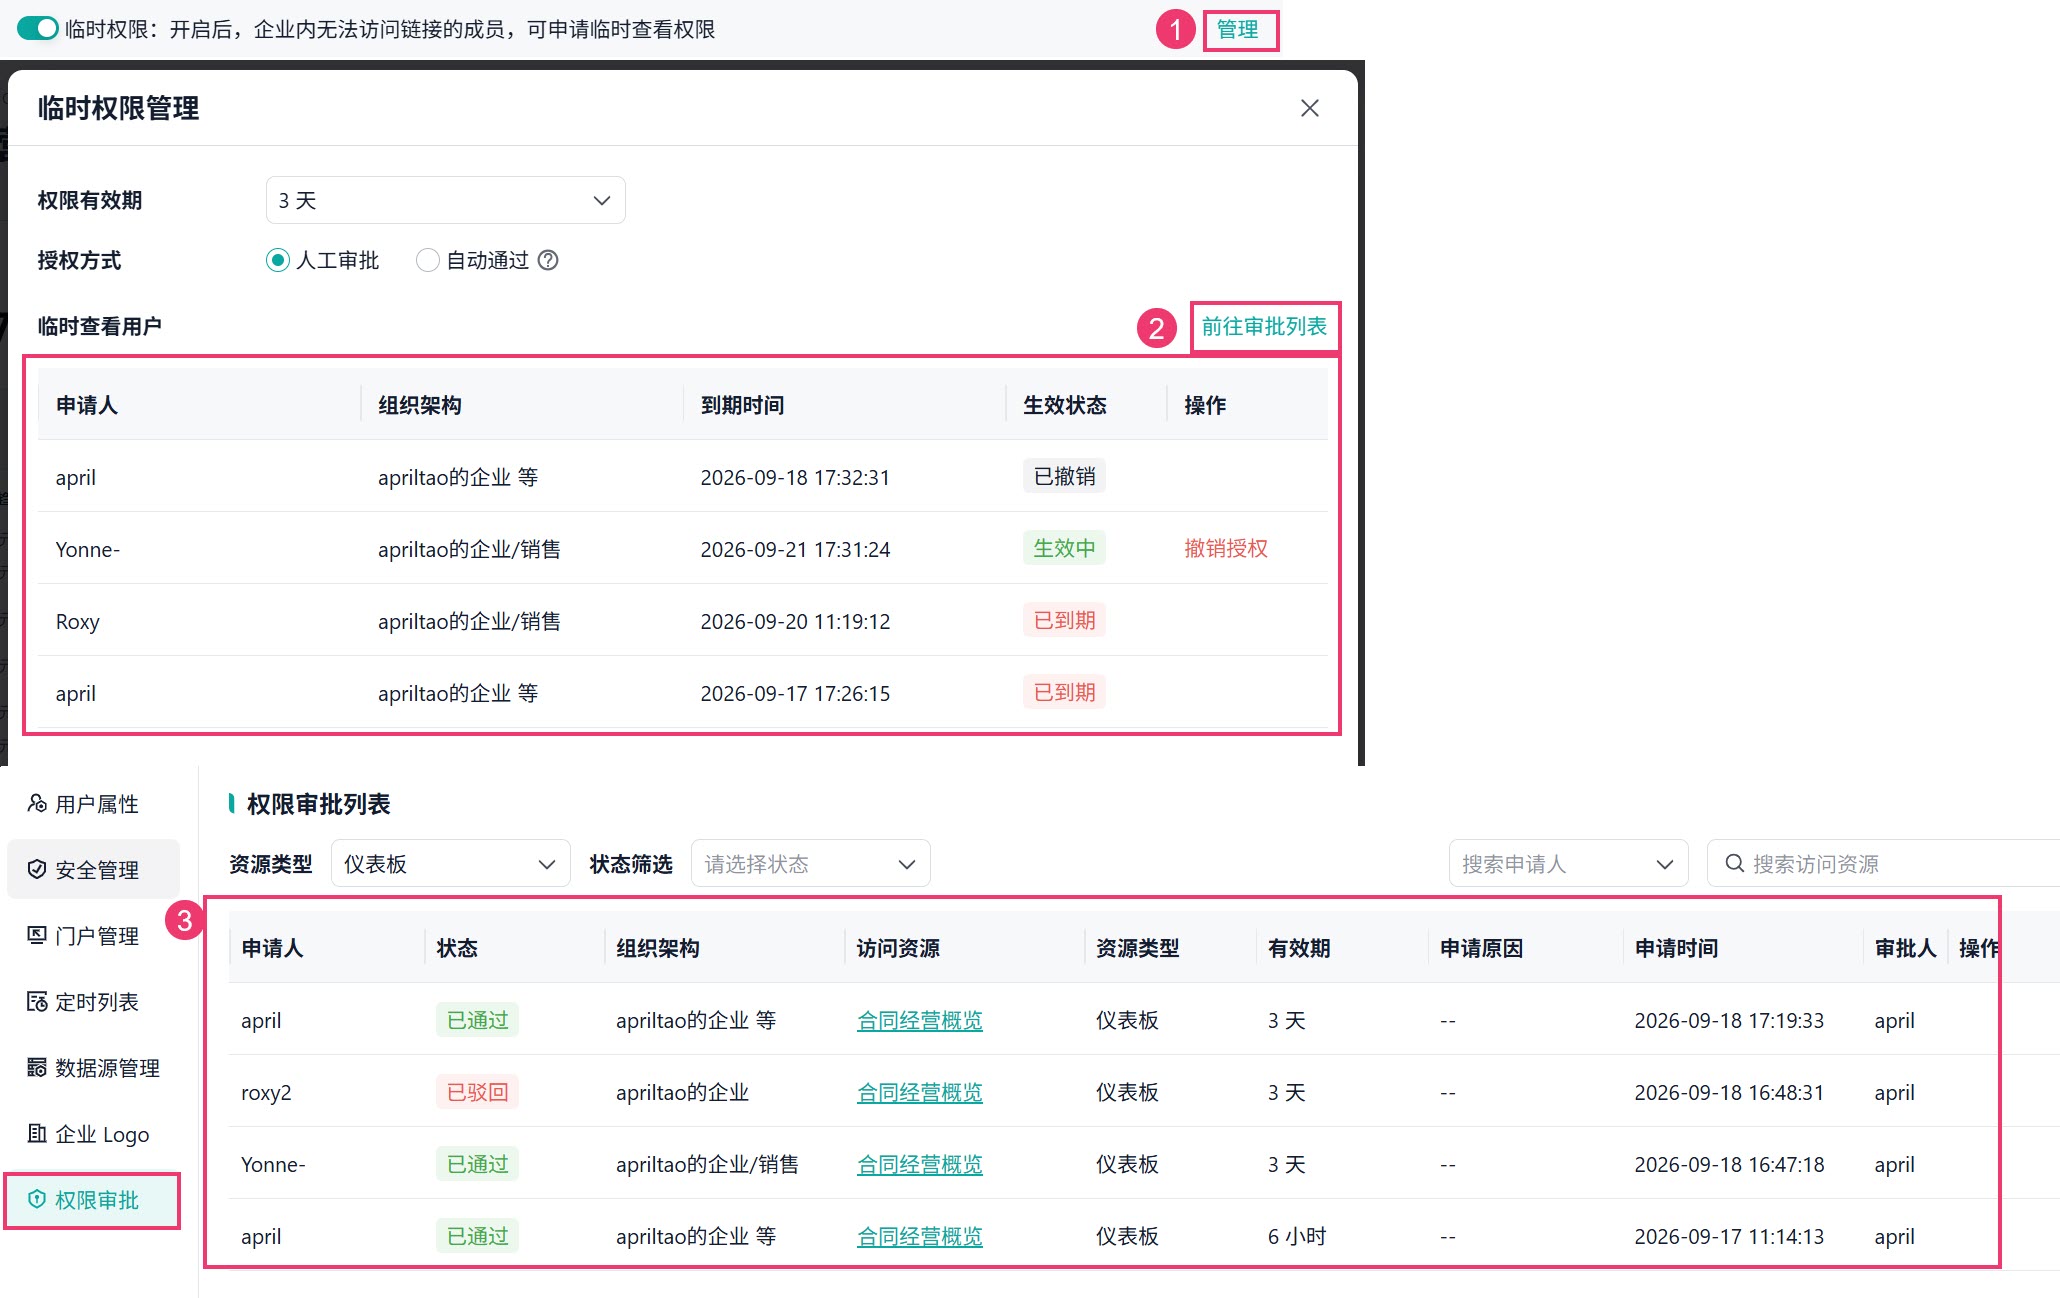
Task: Click the shield icon of 安全管理
Action: pyautogui.click(x=37, y=869)
